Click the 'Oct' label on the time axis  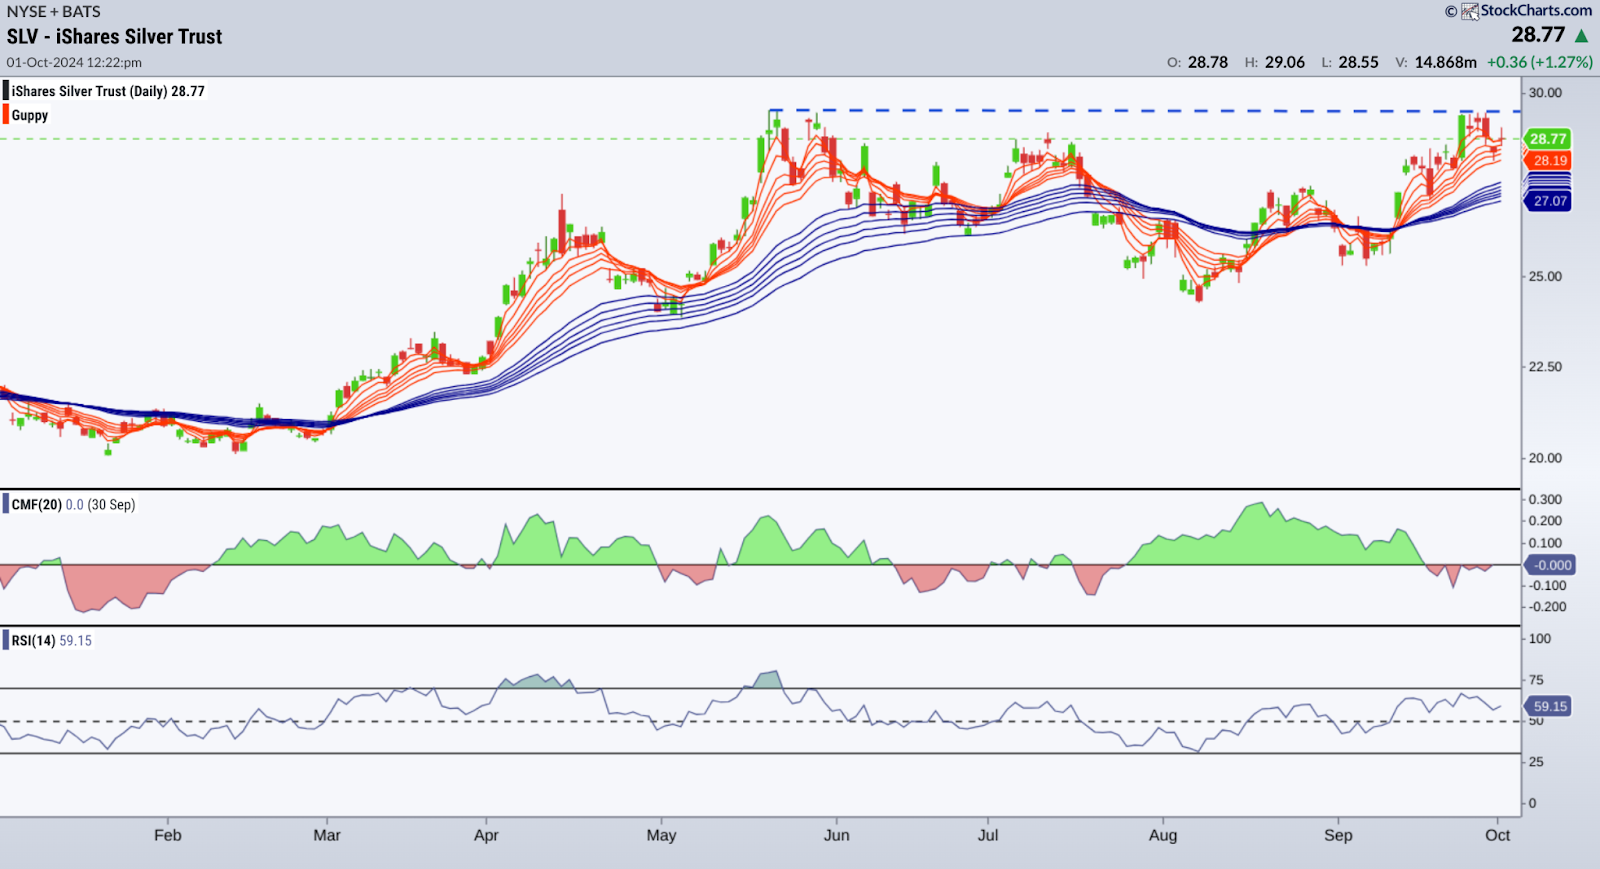(x=1497, y=835)
